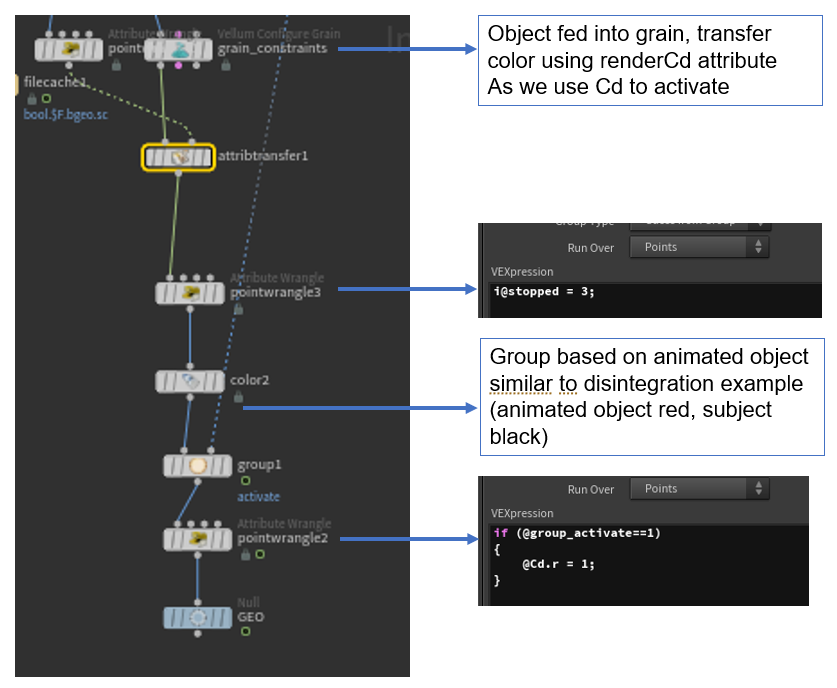Image resolution: width=837 pixels, height=688 pixels.
Task: Expand the partially hidden Group Type dropdown
Action: pos(698,223)
